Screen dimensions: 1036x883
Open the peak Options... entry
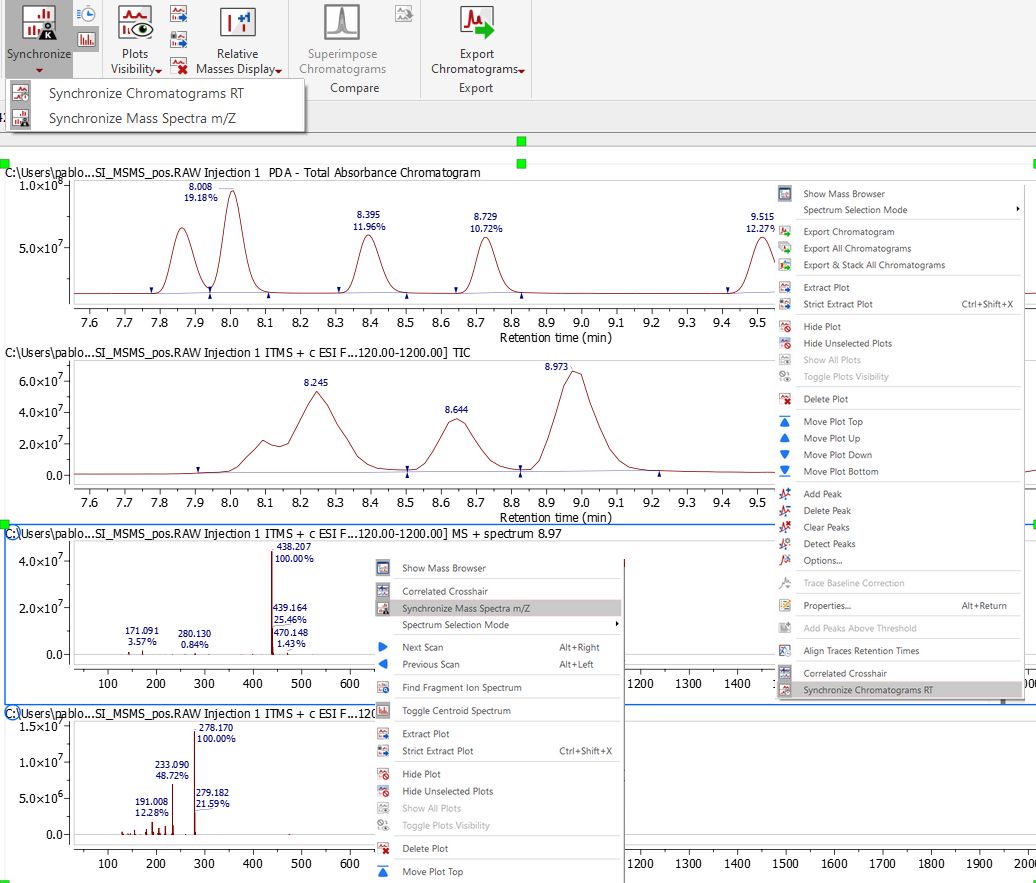point(899,560)
